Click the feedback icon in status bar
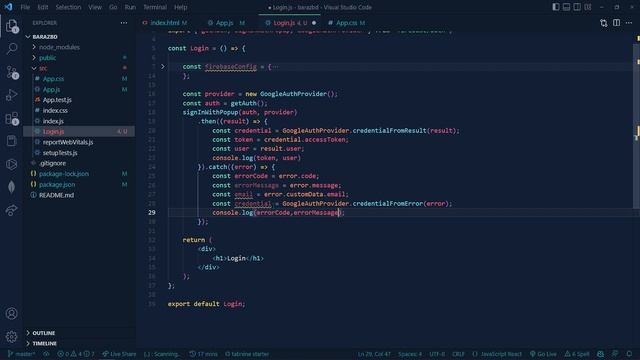640x360 pixels. click(615, 354)
